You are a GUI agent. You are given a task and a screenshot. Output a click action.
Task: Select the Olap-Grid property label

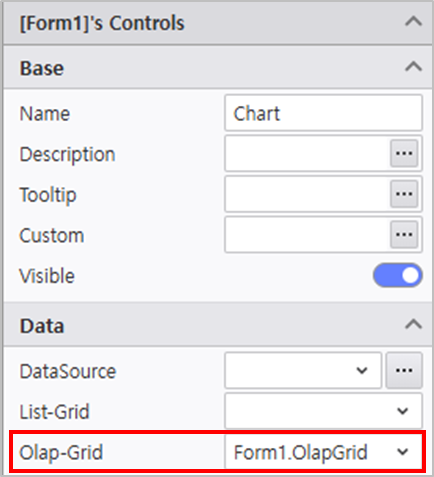[61, 452]
